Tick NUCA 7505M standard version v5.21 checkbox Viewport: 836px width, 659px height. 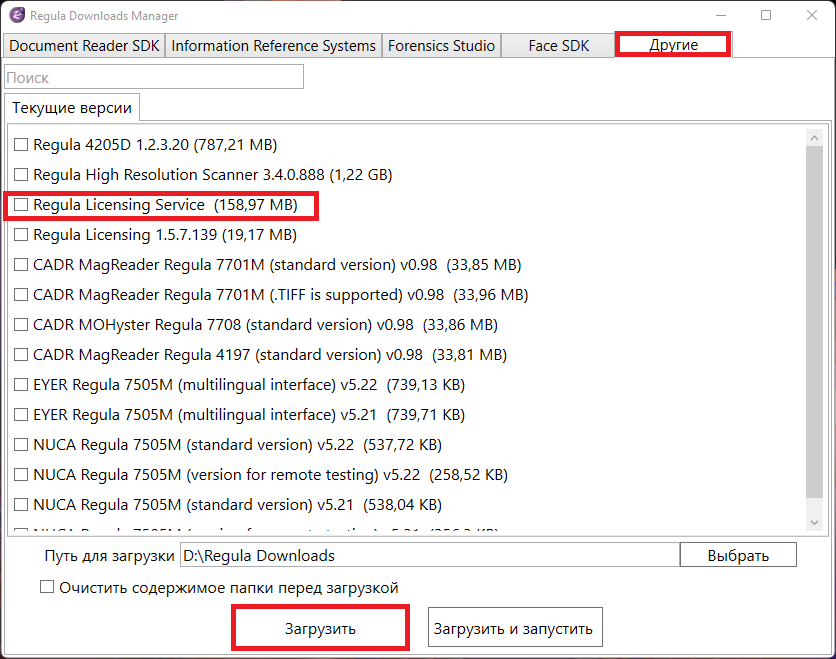21,504
